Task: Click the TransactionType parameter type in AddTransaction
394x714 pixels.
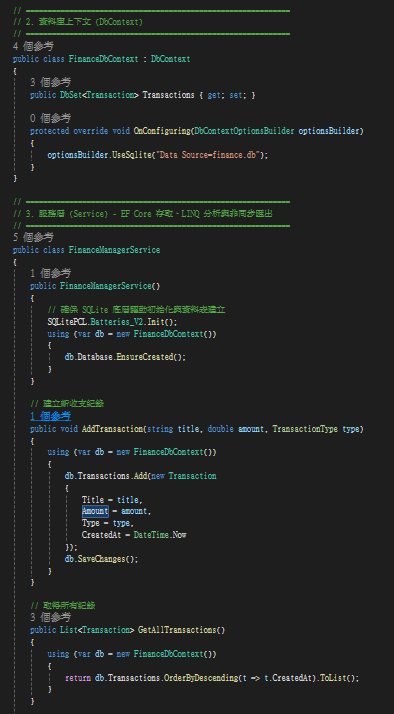Action: click(305, 429)
